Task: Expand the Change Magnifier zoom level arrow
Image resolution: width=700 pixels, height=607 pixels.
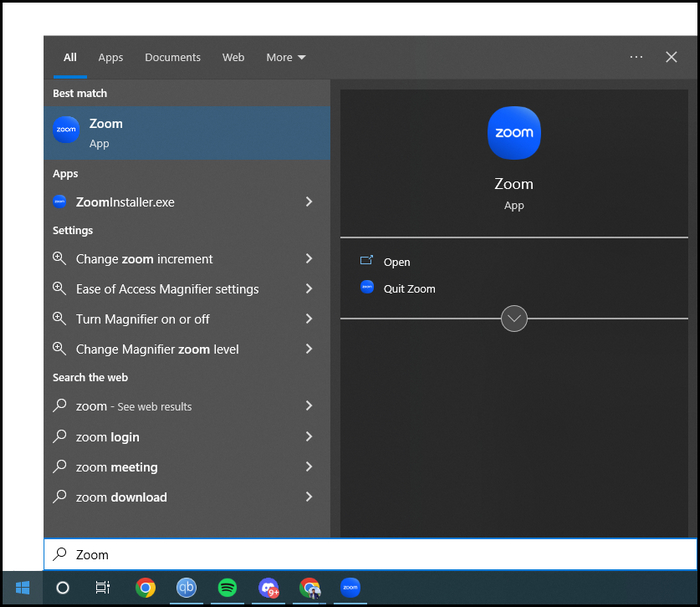Action: click(309, 349)
